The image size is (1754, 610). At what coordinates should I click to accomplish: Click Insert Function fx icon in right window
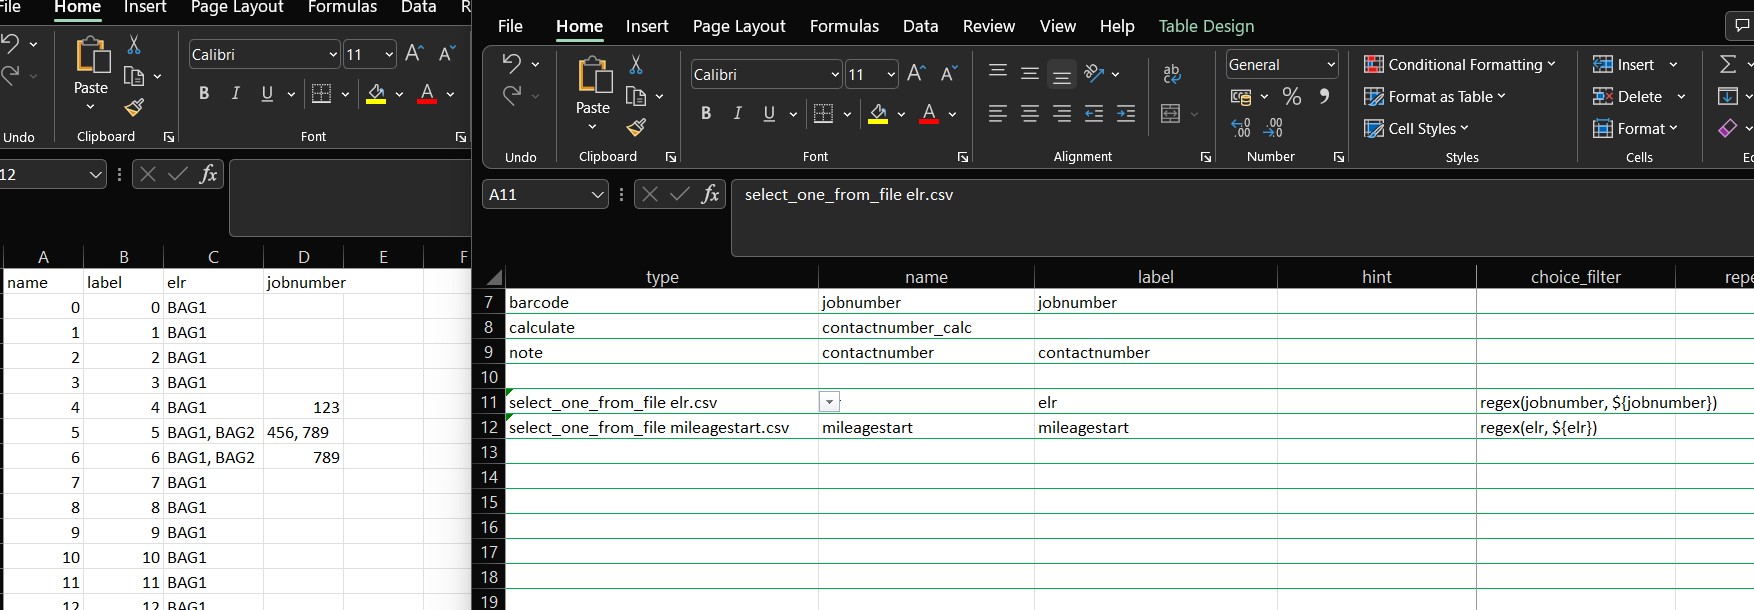tap(710, 194)
